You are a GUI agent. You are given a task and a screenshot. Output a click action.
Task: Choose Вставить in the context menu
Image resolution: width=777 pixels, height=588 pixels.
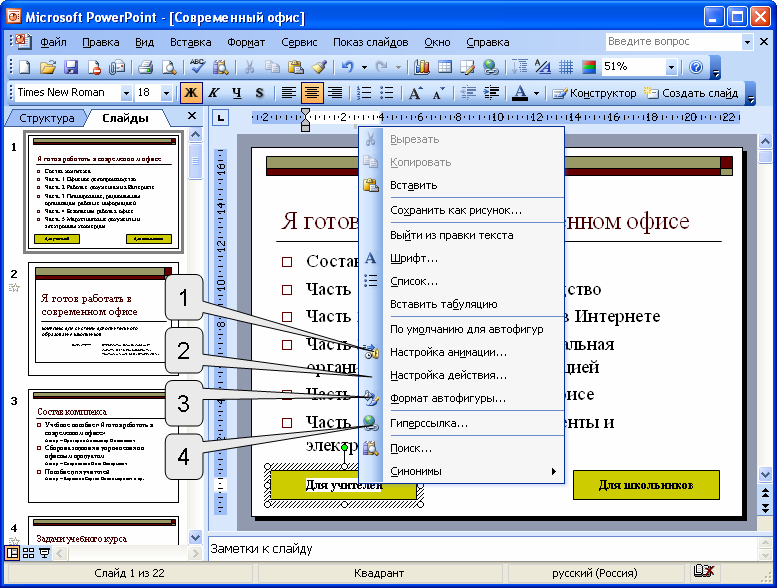pos(461,185)
